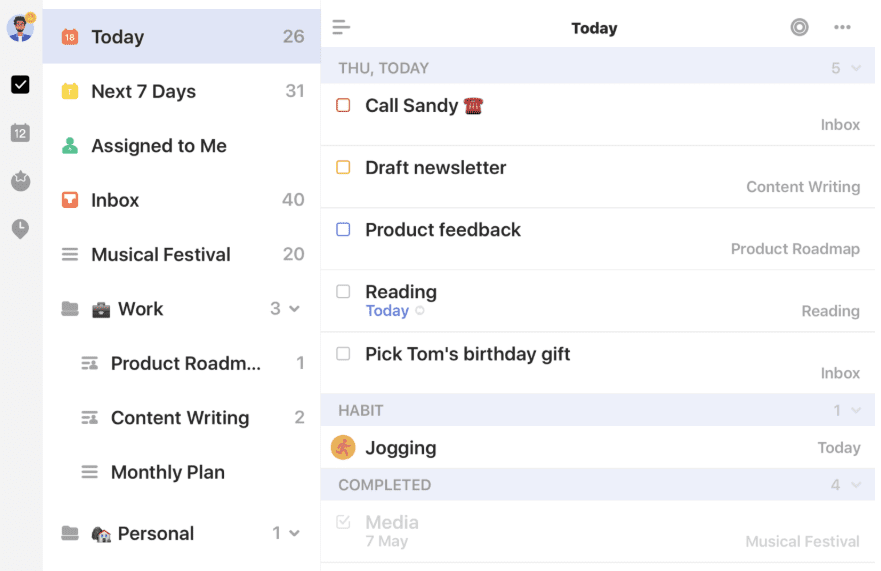This screenshot has width=881, height=571.
Task: Open the Pomodoro clock icon in sidebar
Action: (x=20, y=229)
